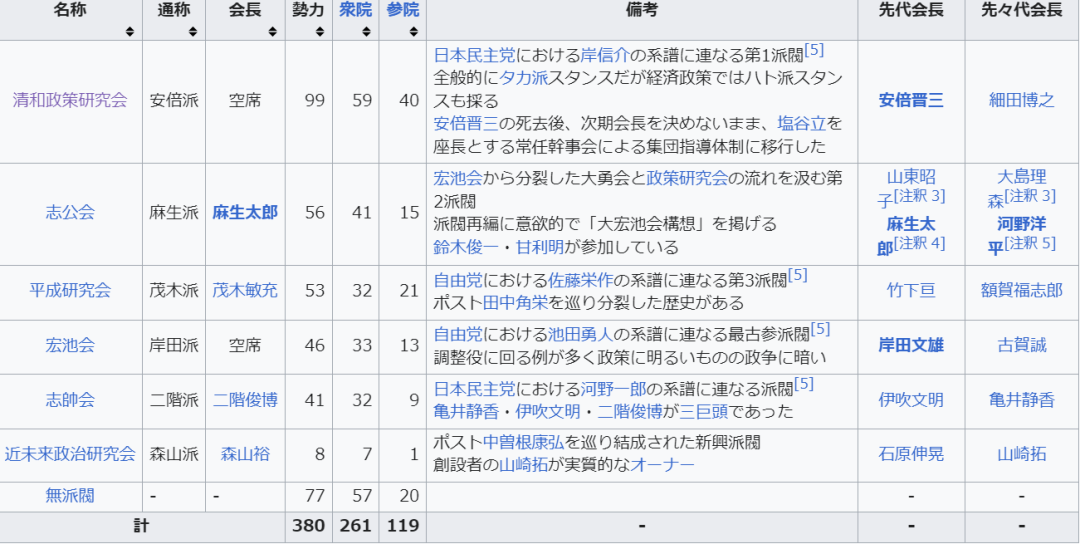Open 二階俊博 link in 会長 column
Screen dimensions: 1080x544
(x=245, y=400)
